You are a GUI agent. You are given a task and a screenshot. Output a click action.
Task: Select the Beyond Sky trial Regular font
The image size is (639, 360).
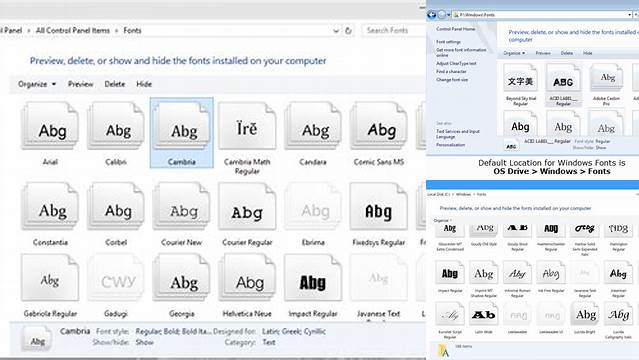[520, 78]
